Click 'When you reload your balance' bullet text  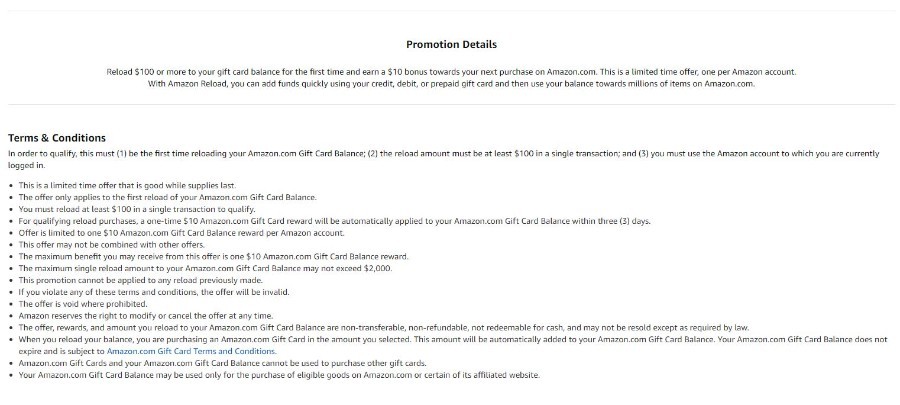pos(453,345)
